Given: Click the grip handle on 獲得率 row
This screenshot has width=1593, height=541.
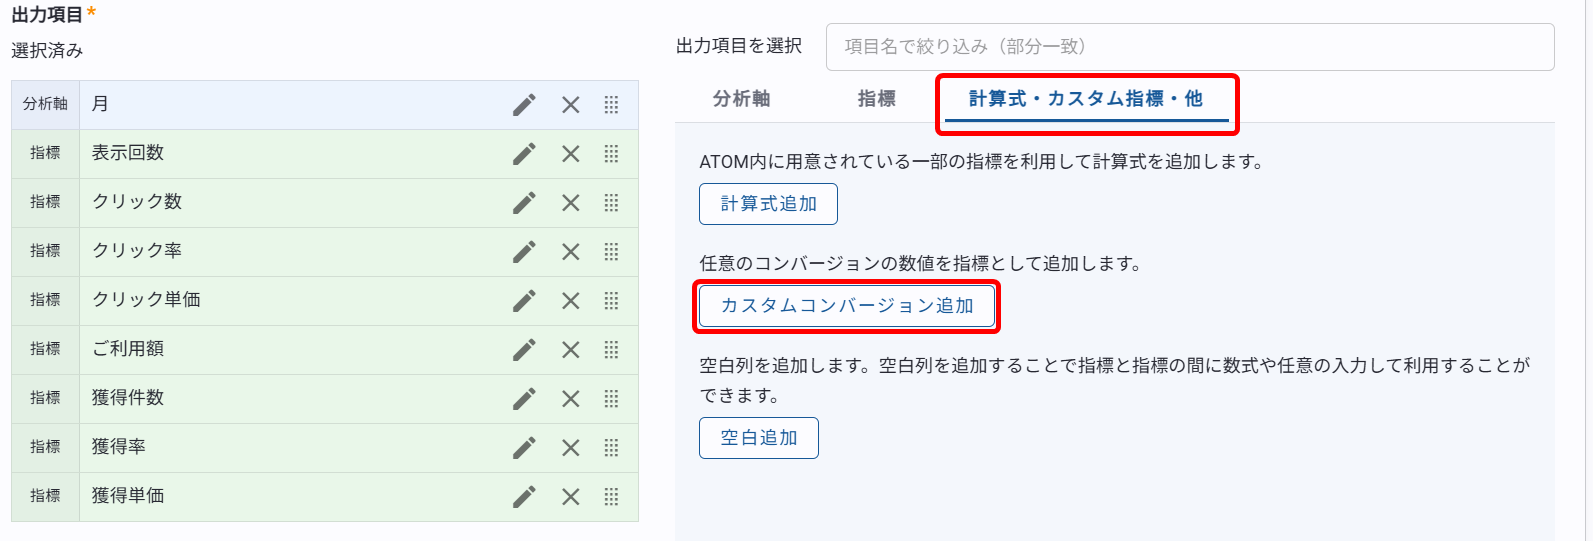Looking at the screenshot, I should click(611, 448).
